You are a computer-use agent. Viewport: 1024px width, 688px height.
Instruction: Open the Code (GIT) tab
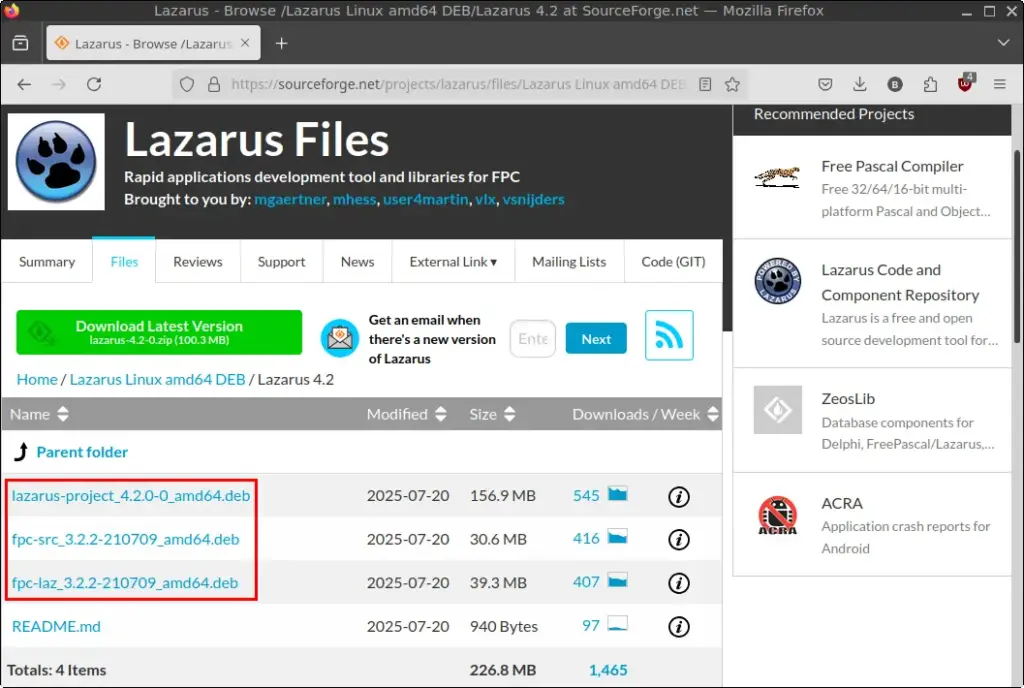(673, 262)
